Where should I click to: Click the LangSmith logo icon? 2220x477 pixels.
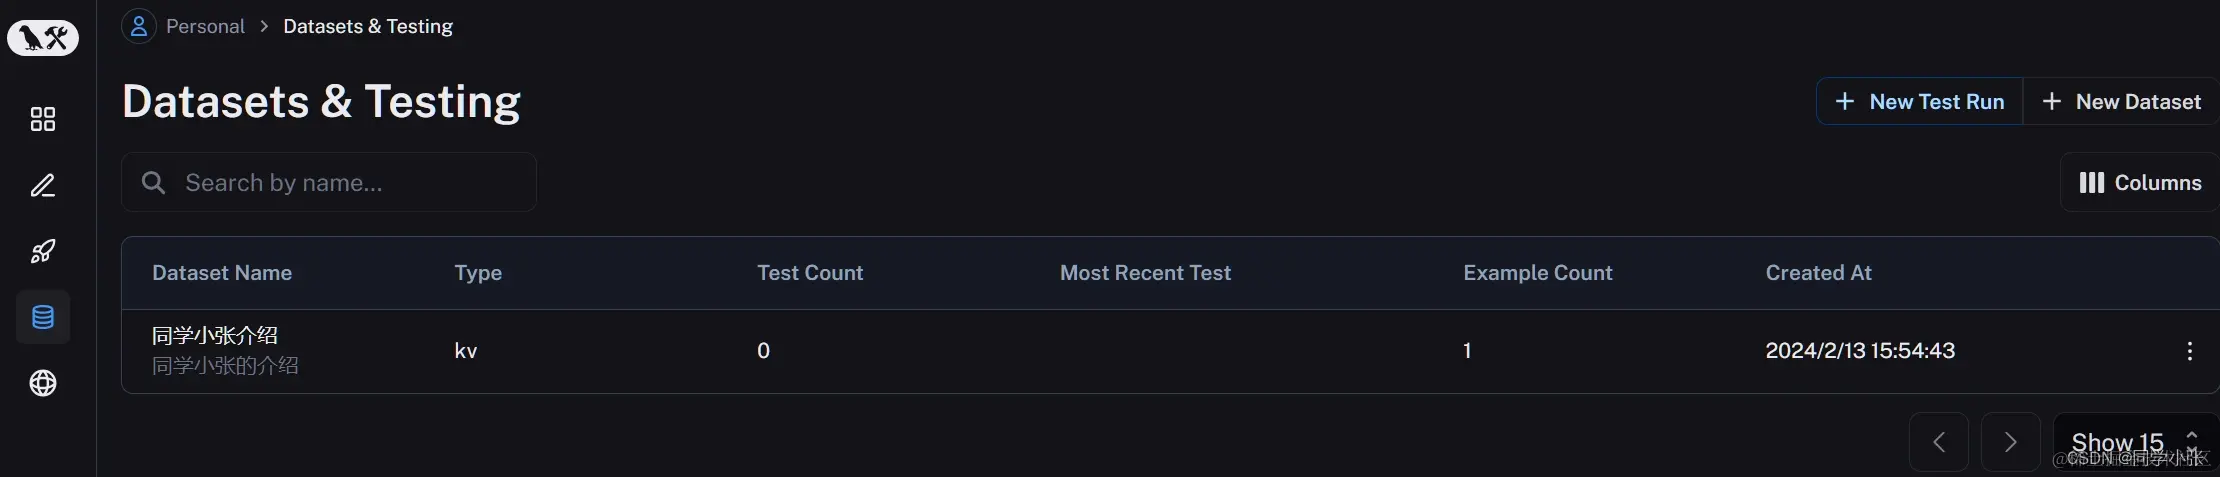tap(43, 38)
